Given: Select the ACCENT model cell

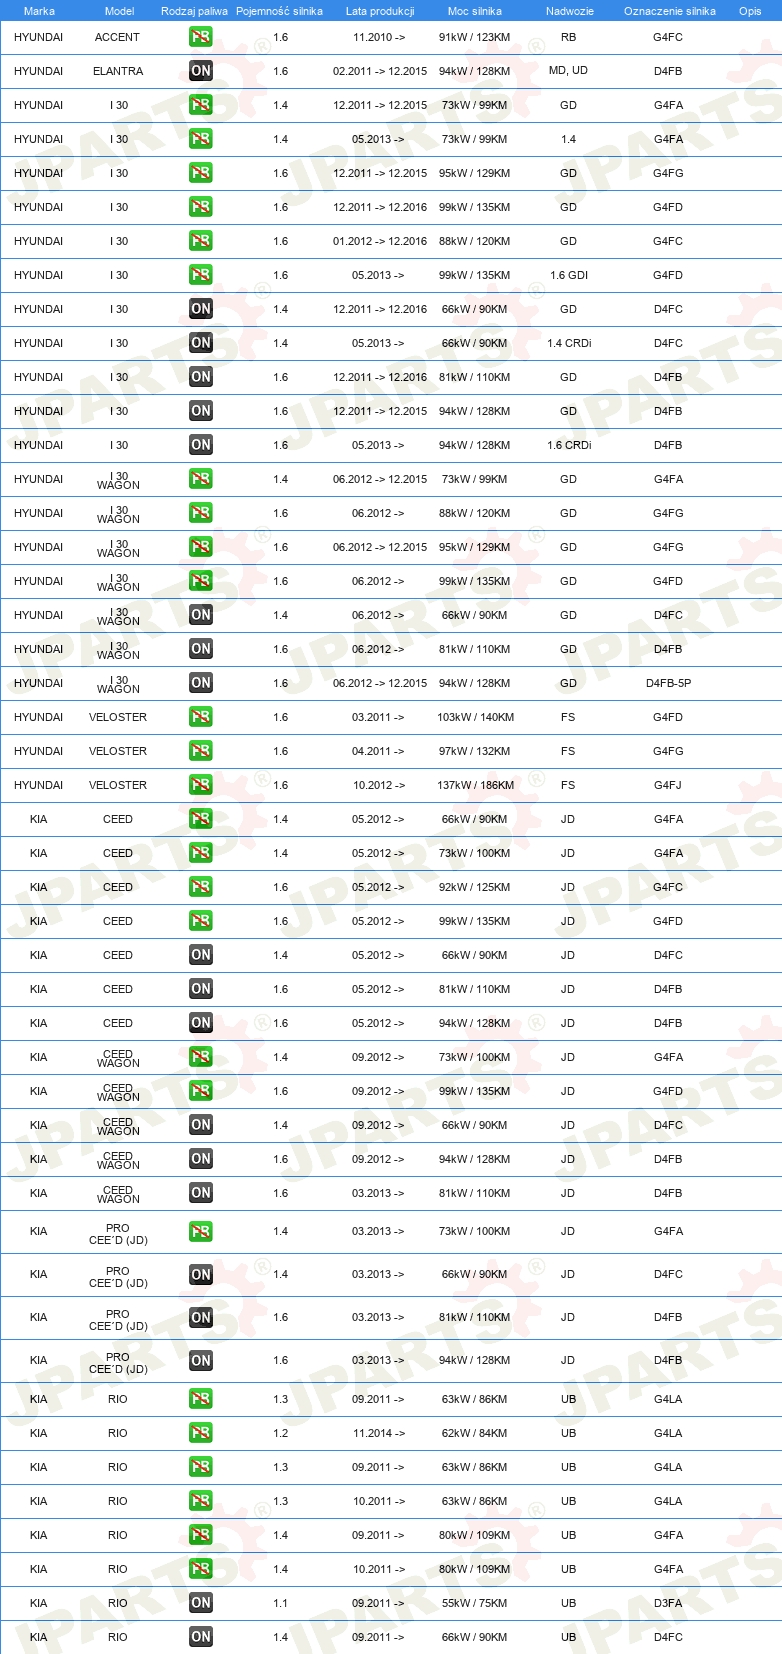Looking at the screenshot, I should (x=118, y=37).
